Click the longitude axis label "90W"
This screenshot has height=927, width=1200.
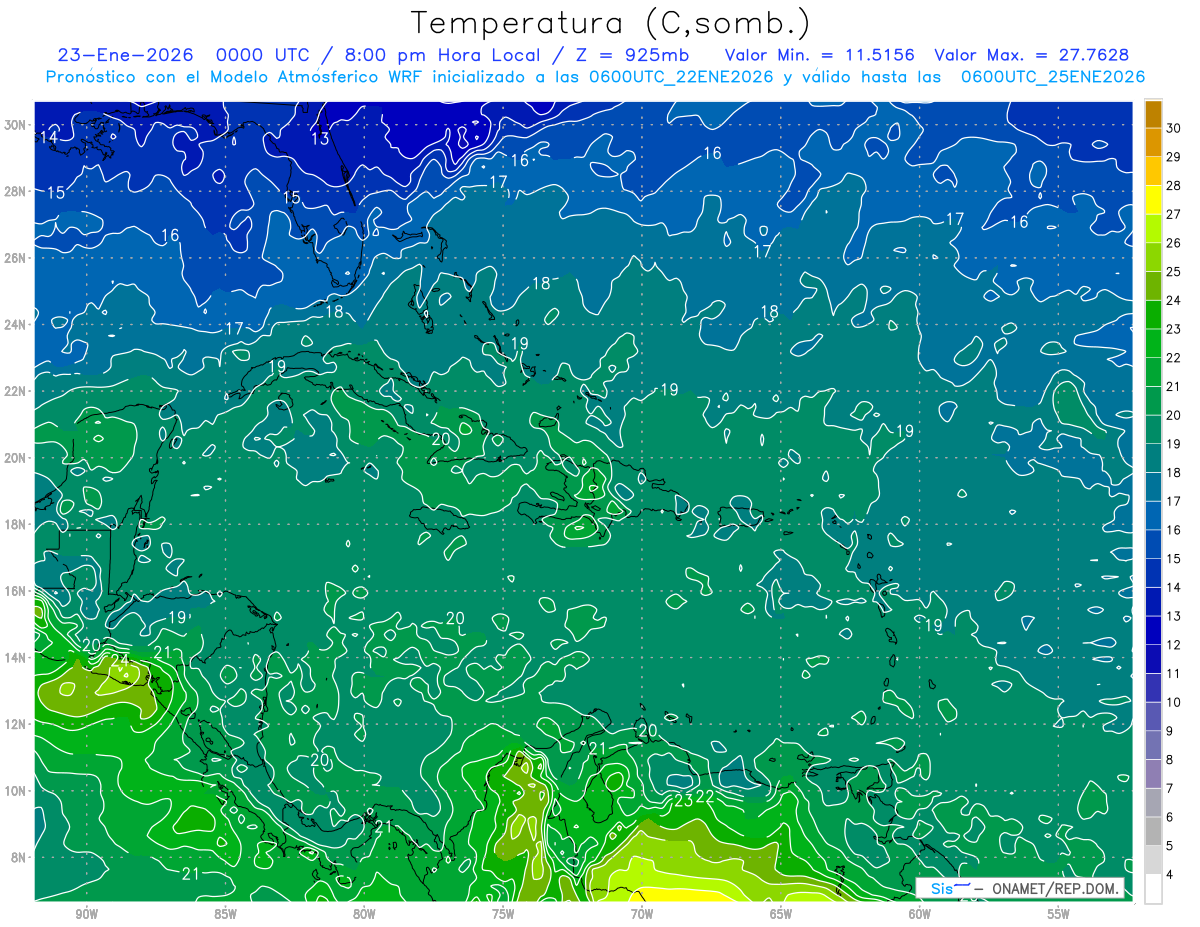pos(86,914)
